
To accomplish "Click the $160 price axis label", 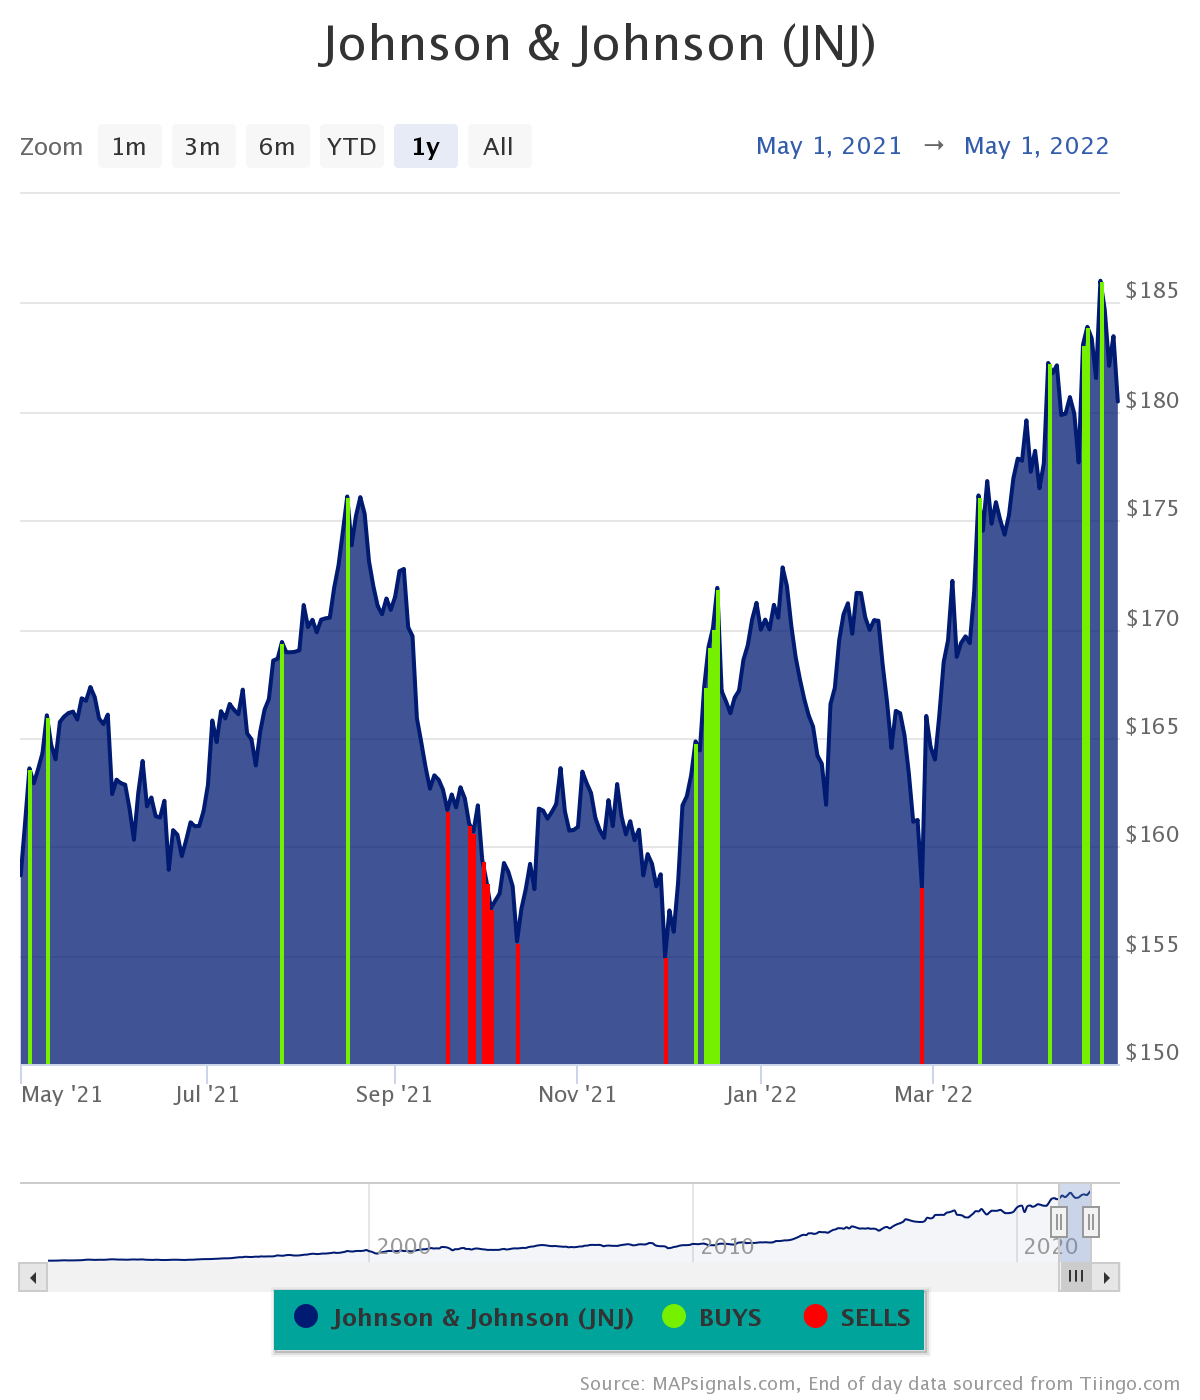I will (1153, 834).
